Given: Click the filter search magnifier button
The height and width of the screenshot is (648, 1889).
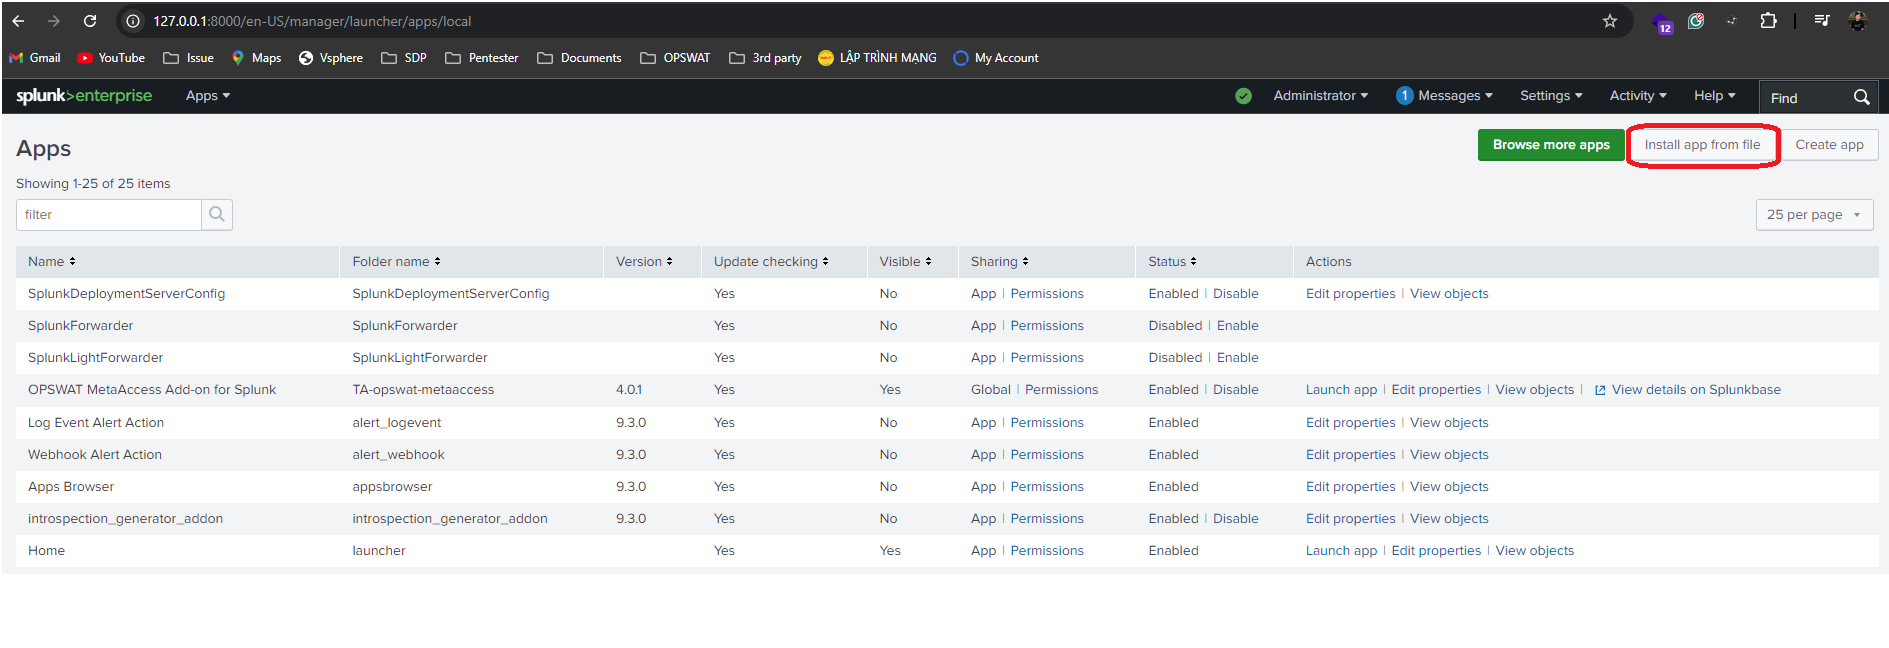Looking at the screenshot, I should pos(217,215).
